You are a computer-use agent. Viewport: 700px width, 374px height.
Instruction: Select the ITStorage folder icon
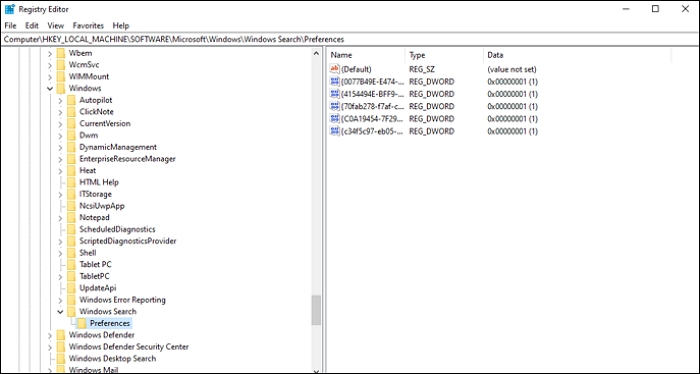pos(71,194)
